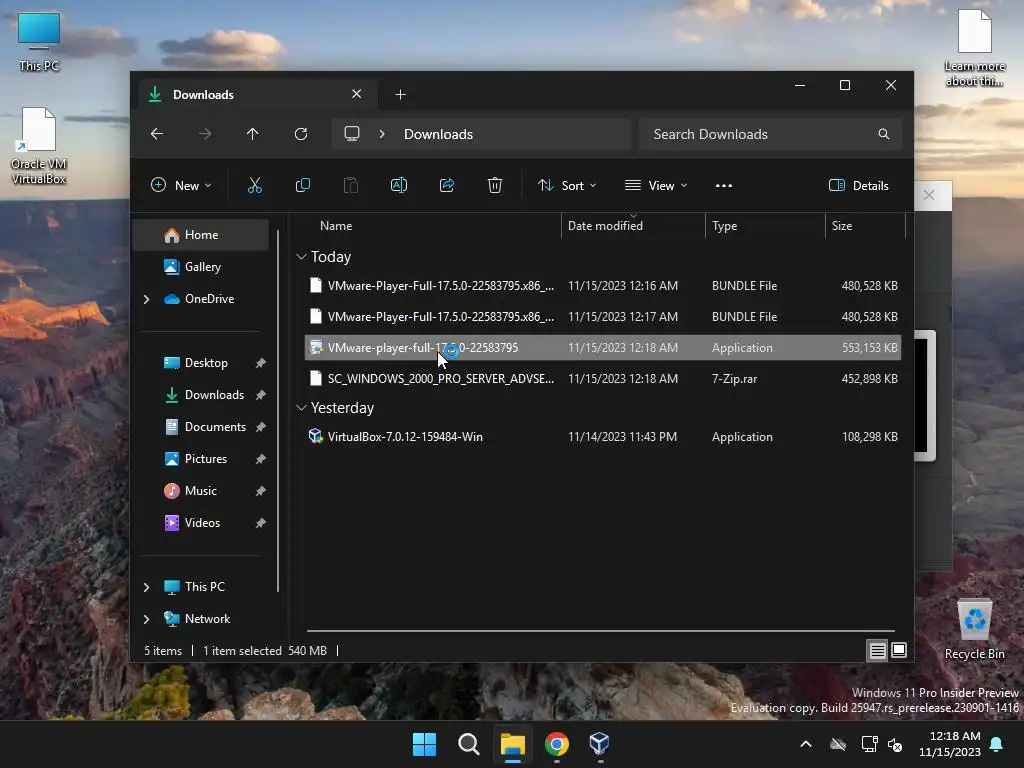Select the Recycle Bin desktop icon

(974, 629)
